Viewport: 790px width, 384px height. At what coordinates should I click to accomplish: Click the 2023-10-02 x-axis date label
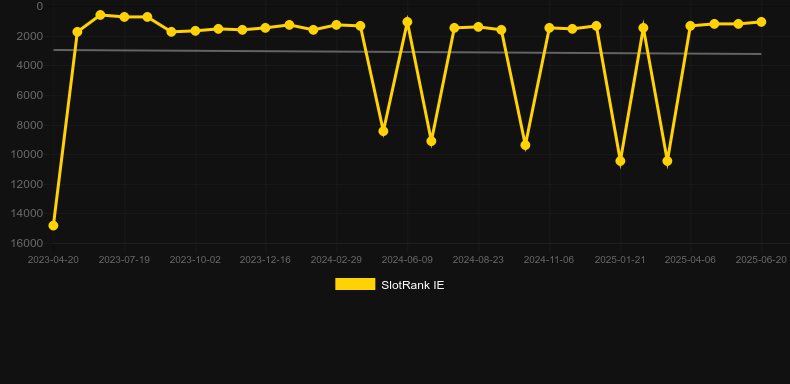coord(195,260)
